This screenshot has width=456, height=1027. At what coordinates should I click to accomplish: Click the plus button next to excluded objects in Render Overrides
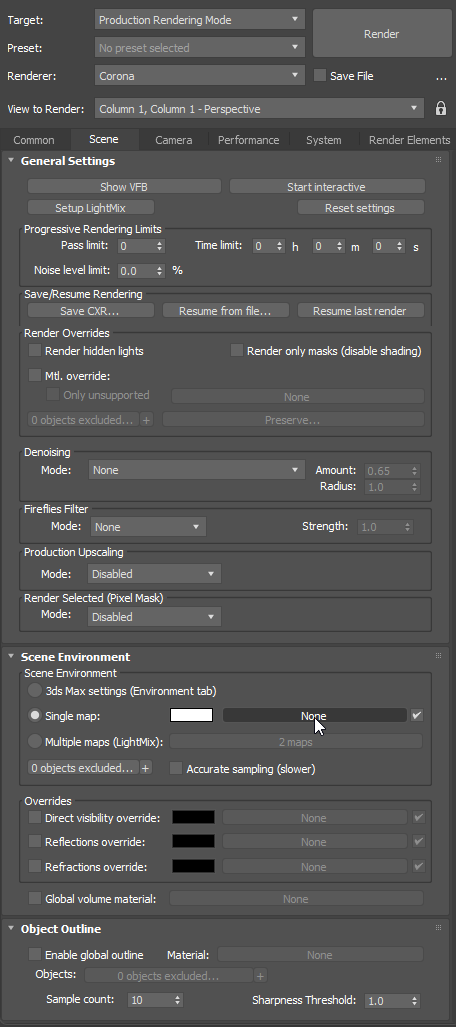point(146,420)
